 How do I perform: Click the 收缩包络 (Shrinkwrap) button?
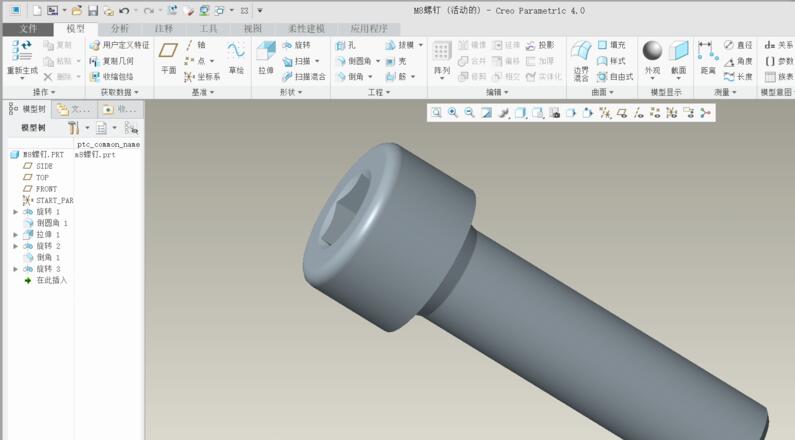[112, 77]
